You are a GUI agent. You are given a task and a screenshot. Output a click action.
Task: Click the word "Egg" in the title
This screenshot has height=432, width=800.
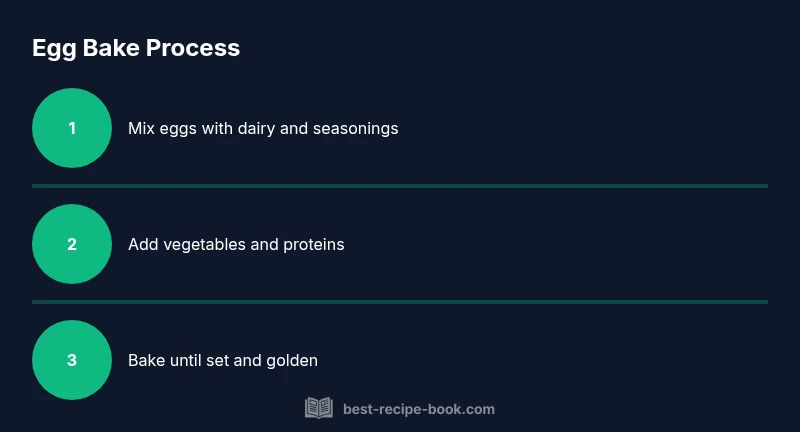tap(52, 47)
